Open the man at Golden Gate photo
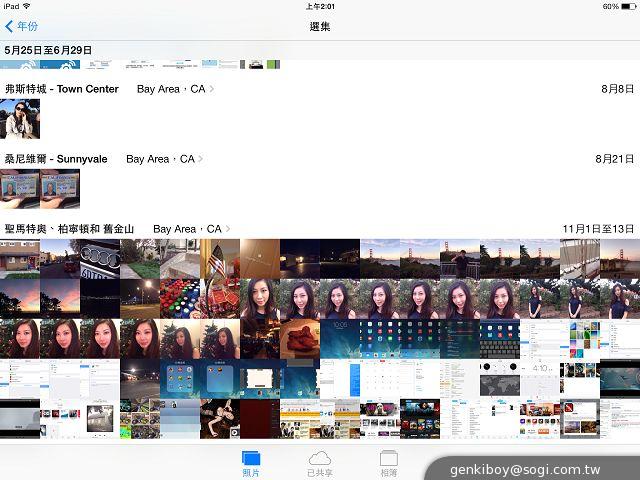The image size is (640, 480). [x=460, y=259]
